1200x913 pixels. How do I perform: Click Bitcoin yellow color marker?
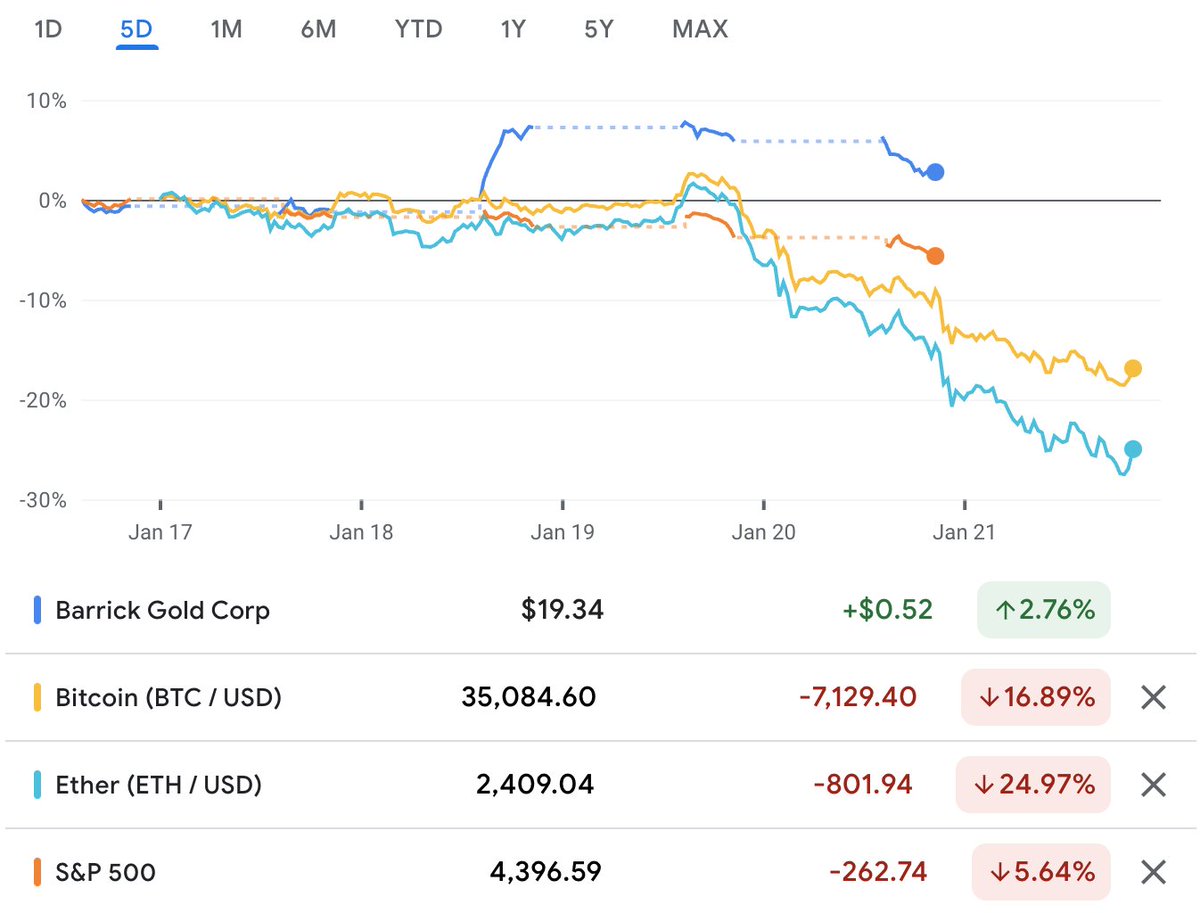tap(38, 697)
